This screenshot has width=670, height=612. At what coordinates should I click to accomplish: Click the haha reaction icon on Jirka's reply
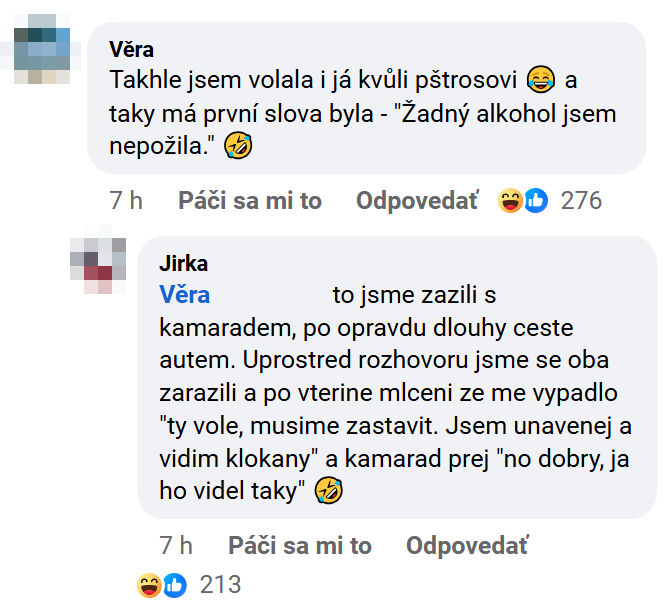coord(150,583)
